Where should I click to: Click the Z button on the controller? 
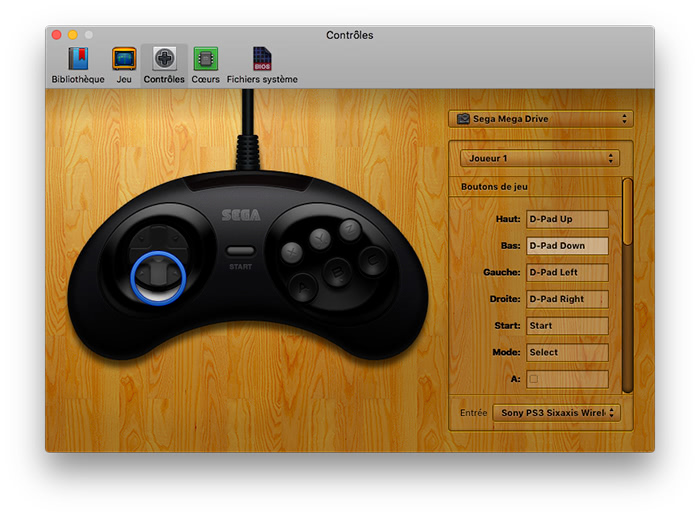(x=350, y=229)
